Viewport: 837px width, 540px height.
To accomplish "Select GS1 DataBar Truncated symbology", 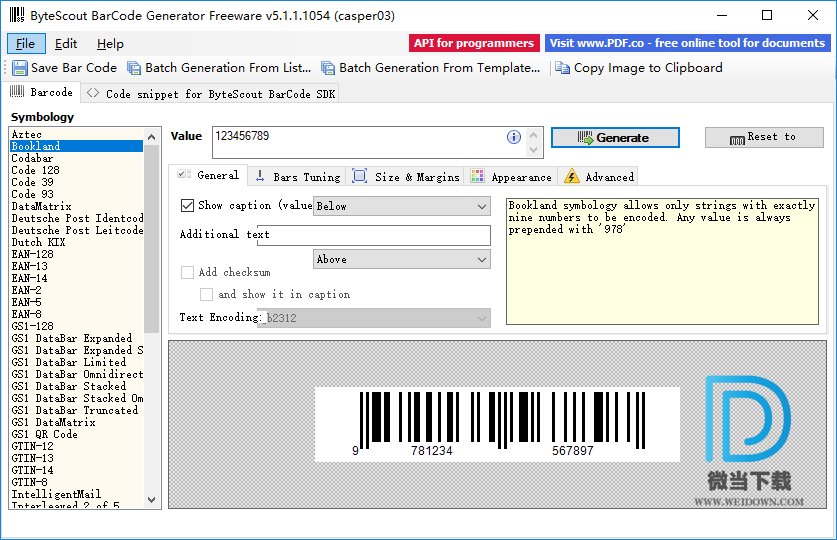I will point(76,410).
